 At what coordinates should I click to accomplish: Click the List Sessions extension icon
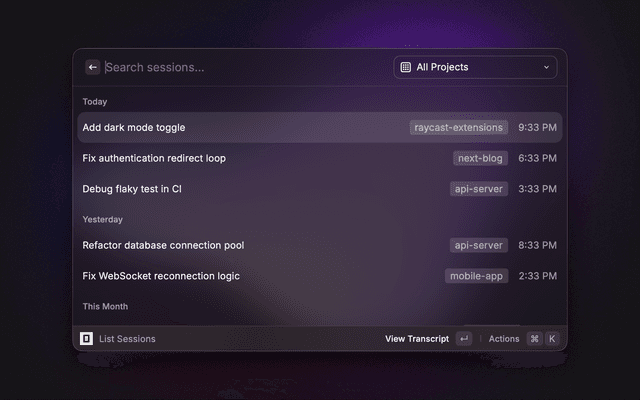(86, 338)
